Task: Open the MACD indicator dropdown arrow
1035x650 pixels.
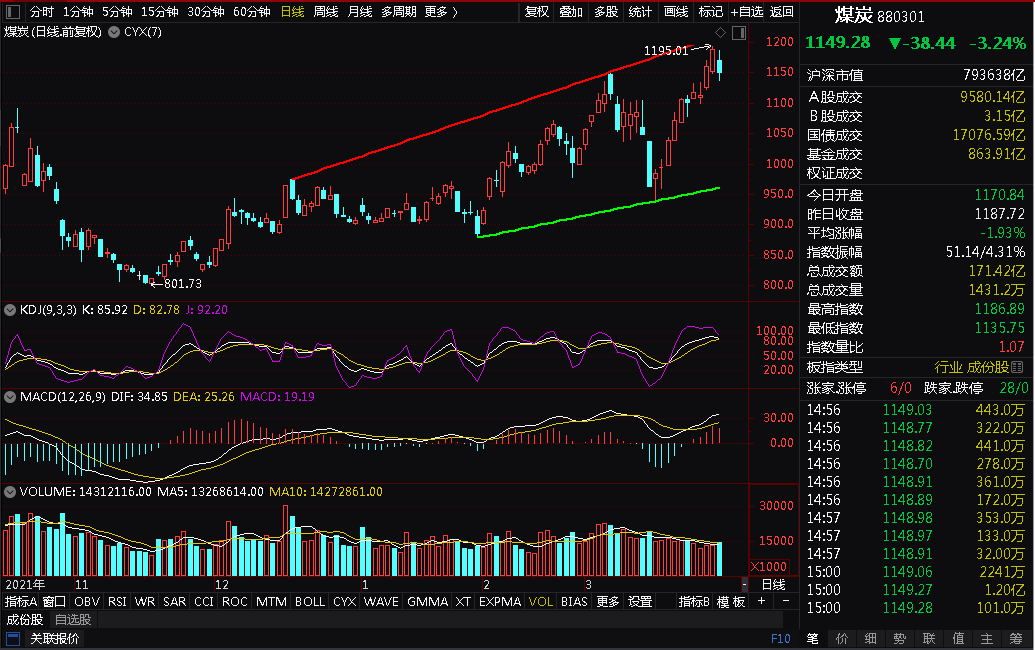Action: pos(10,397)
